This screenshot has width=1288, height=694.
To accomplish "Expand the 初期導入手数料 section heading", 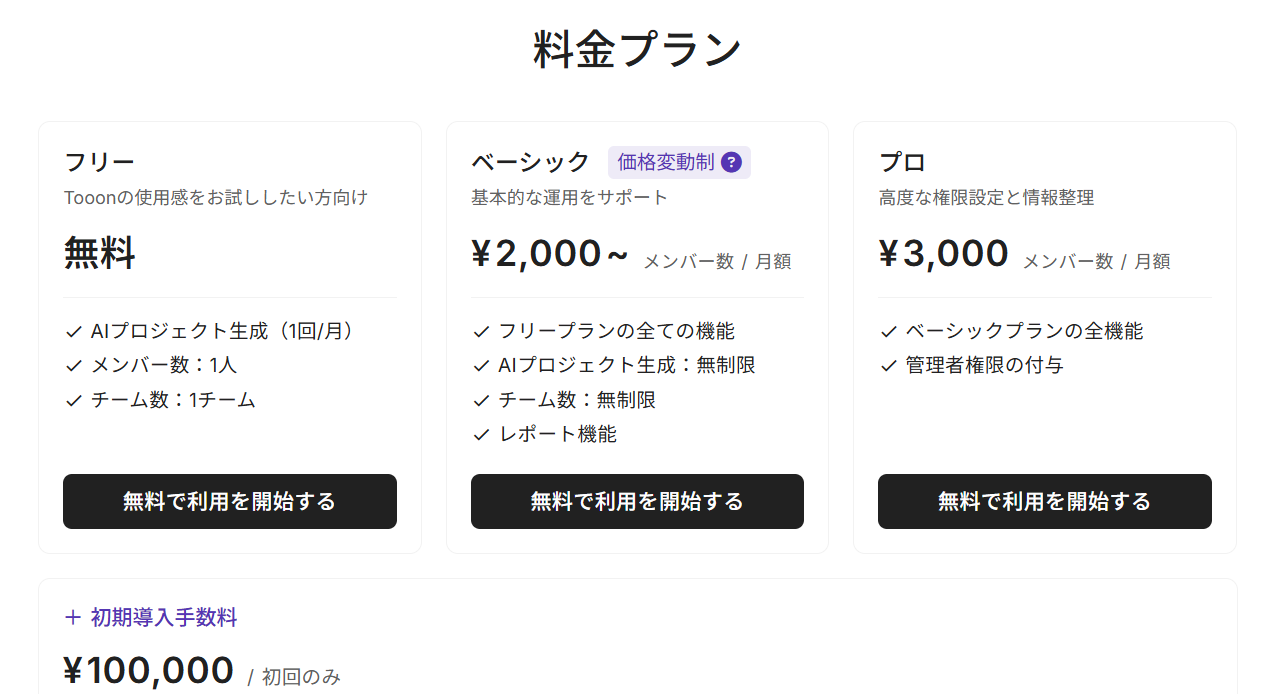I will pyautogui.click(x=164, y=618).
